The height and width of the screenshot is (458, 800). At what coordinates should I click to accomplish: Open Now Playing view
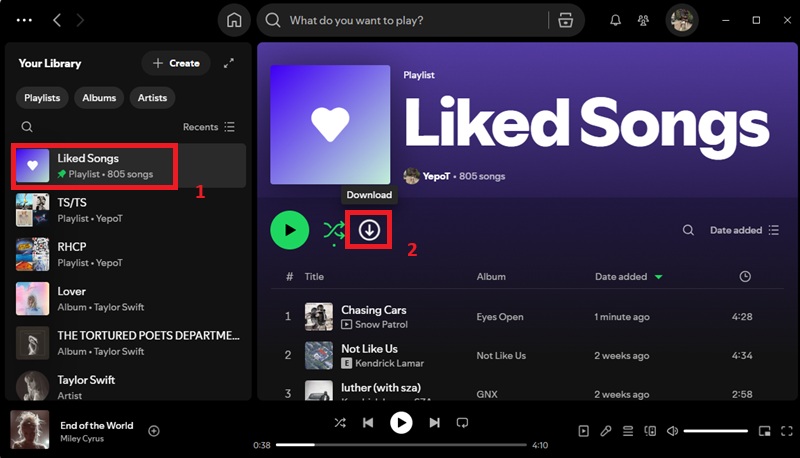583,431
